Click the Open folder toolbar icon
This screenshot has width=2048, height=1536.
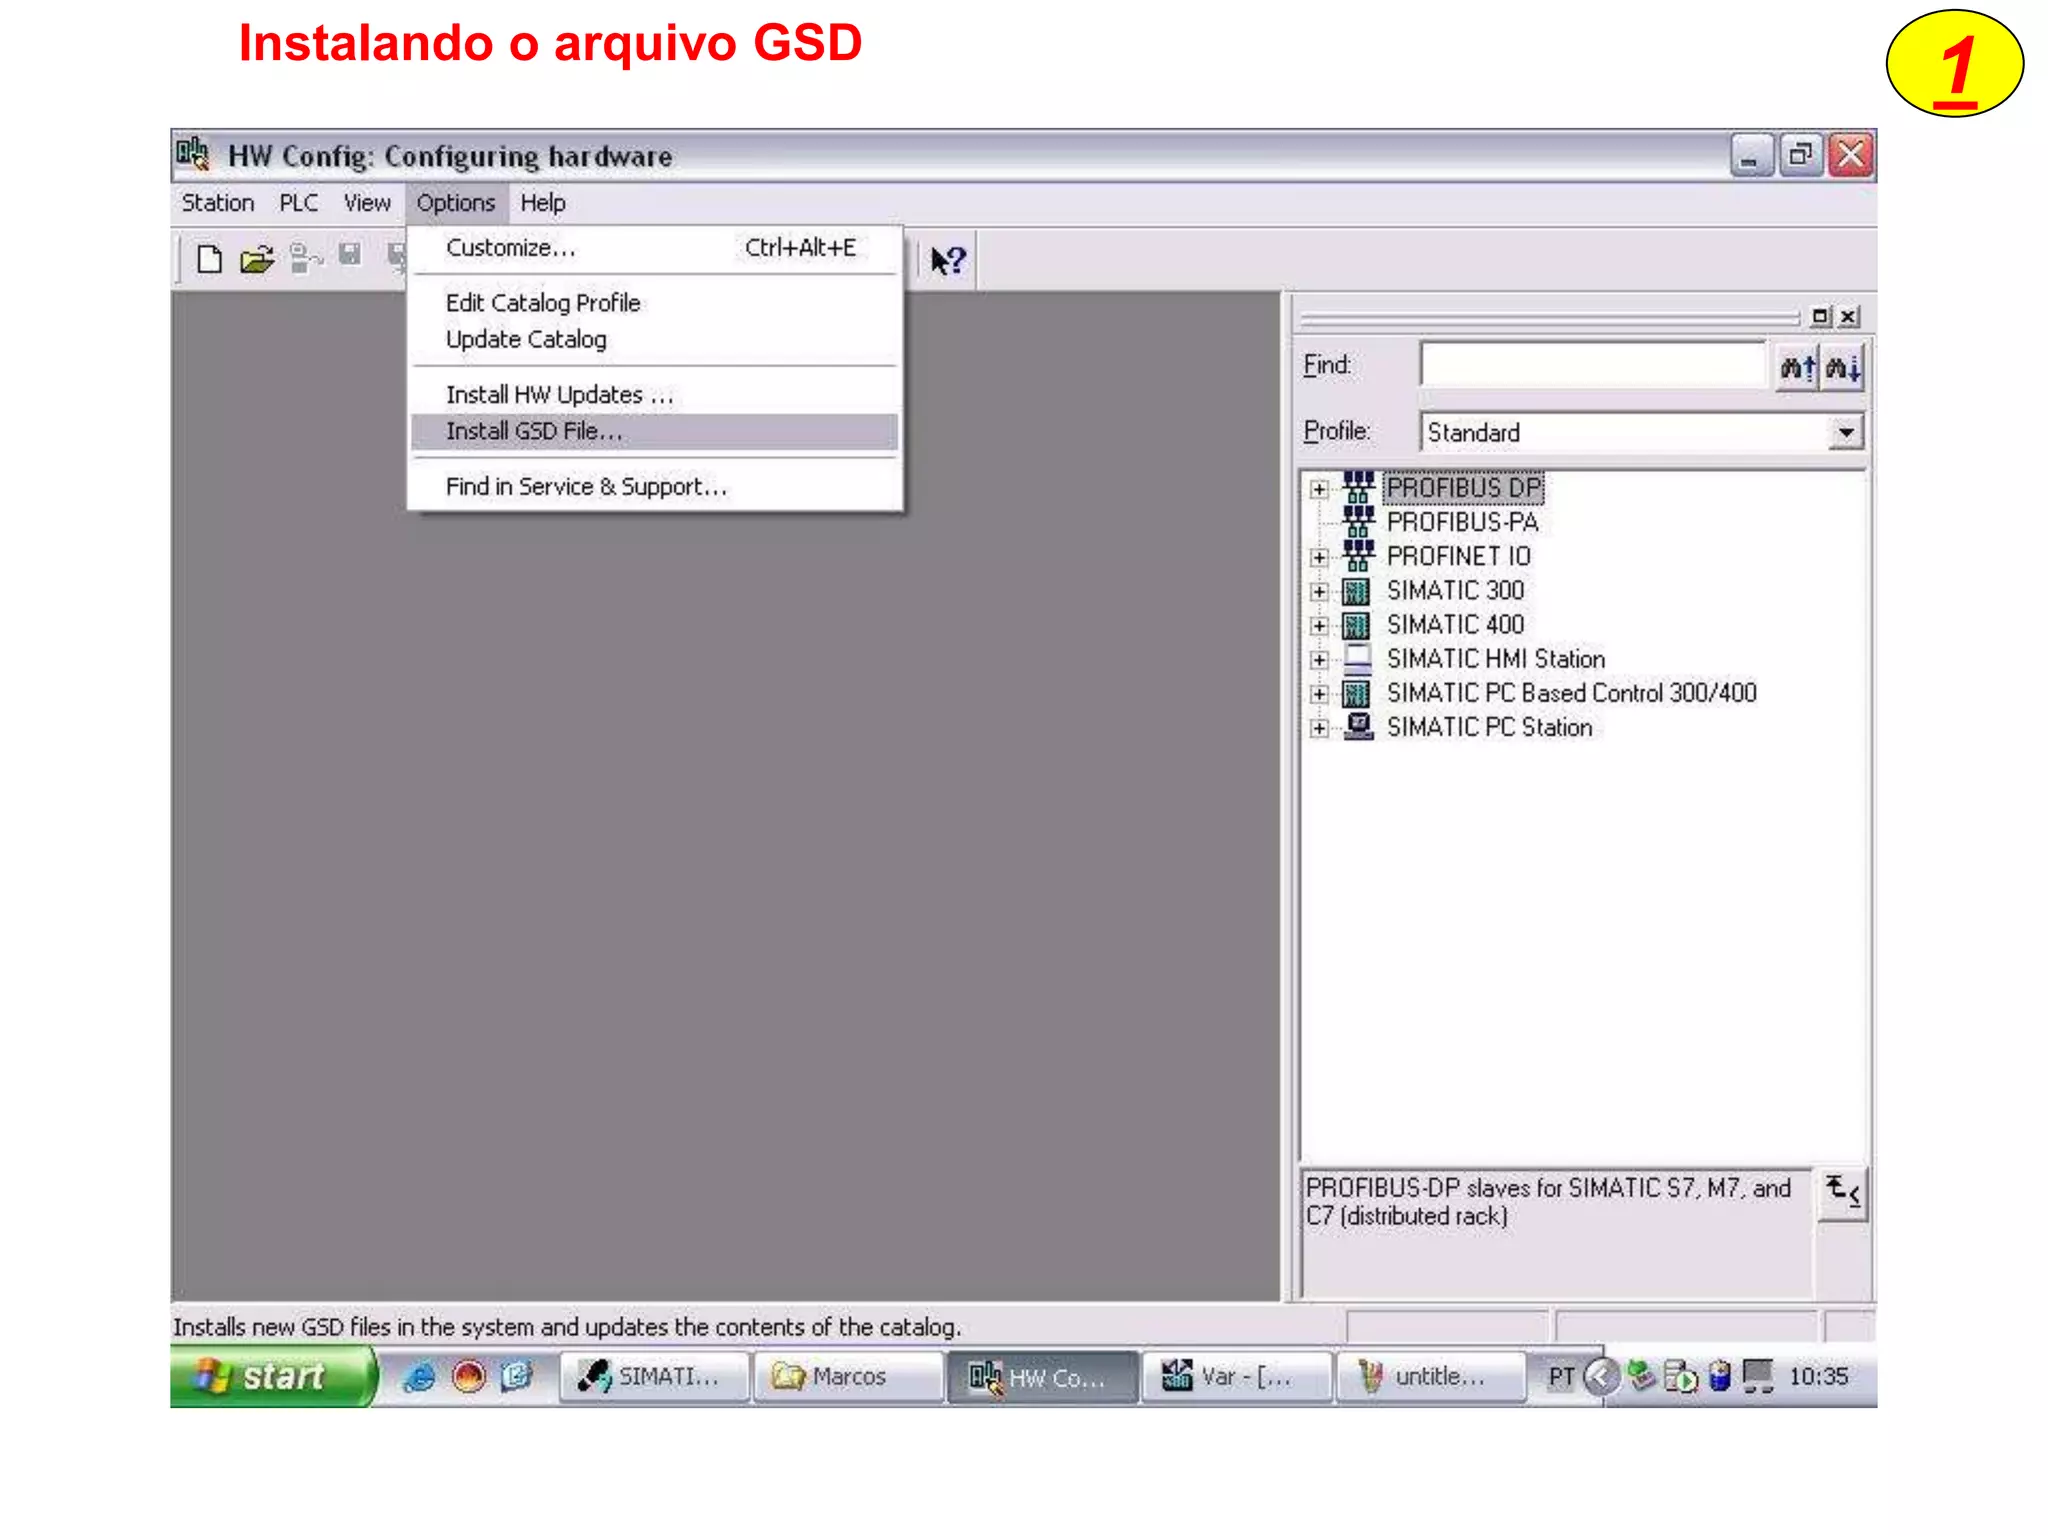257,259
